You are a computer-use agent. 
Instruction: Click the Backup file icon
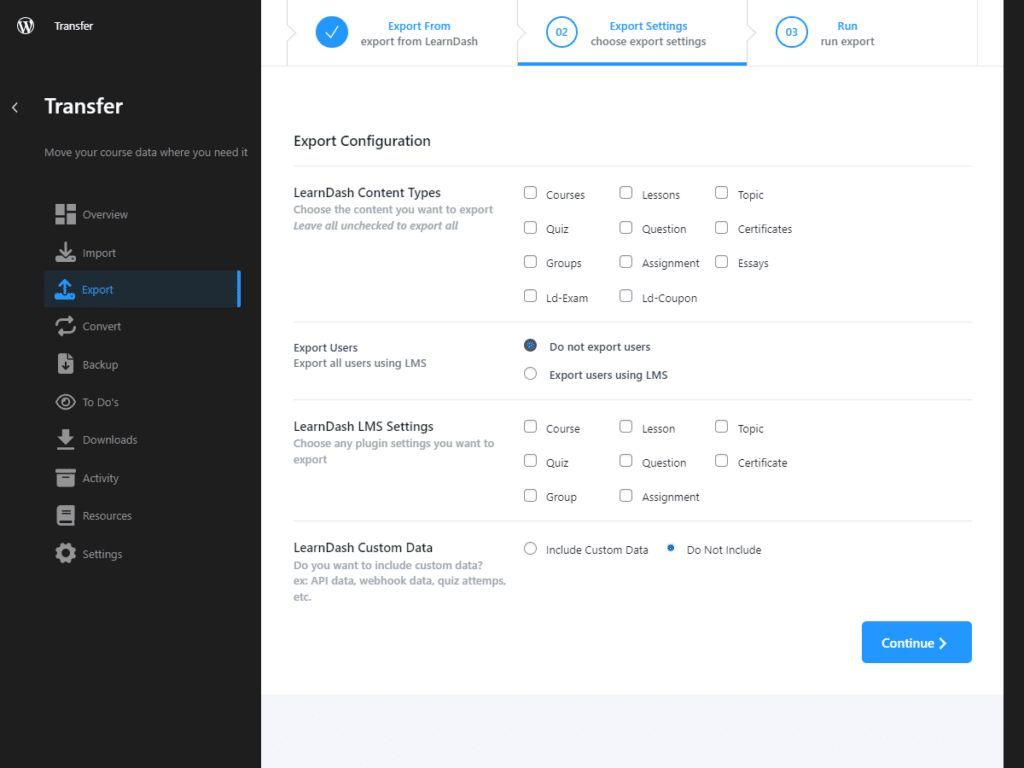65,364
